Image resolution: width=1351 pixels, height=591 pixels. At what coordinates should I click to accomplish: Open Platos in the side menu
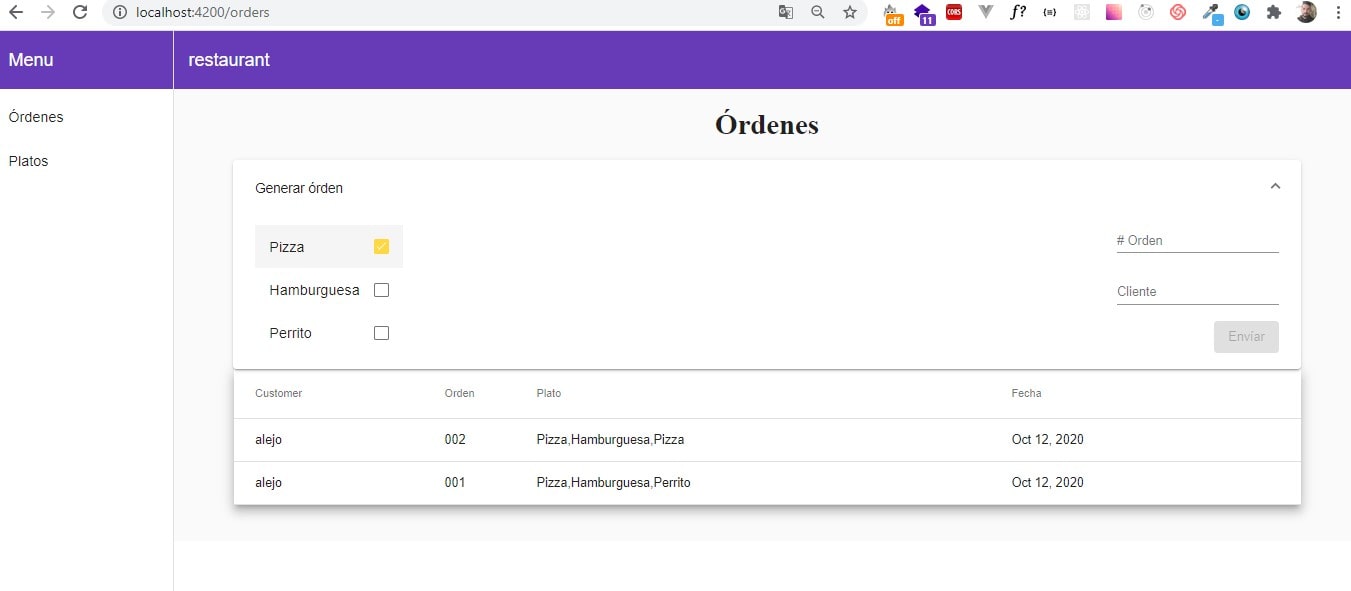(29, 161)
